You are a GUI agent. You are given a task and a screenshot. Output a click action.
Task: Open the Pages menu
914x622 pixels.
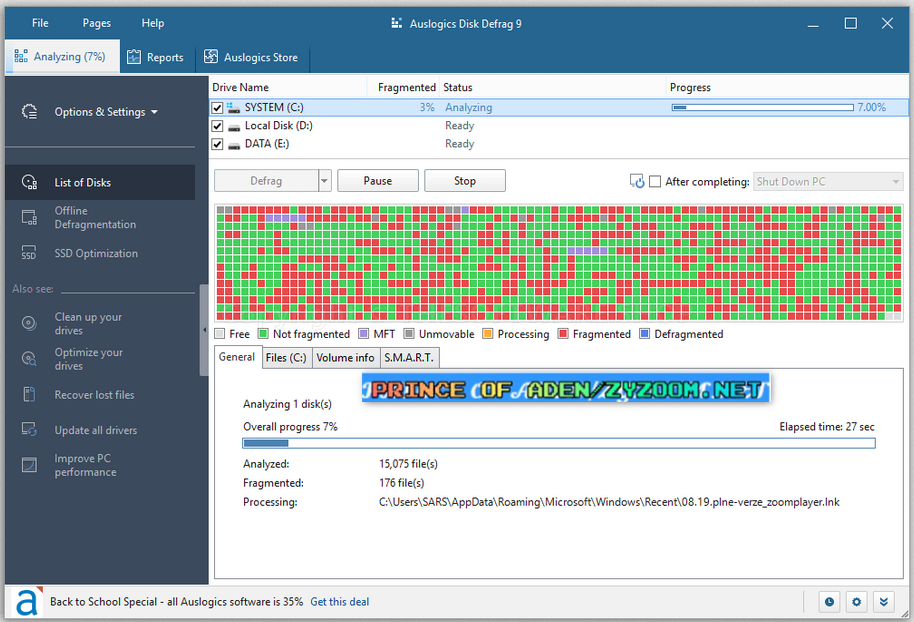(x=97, y=23)
